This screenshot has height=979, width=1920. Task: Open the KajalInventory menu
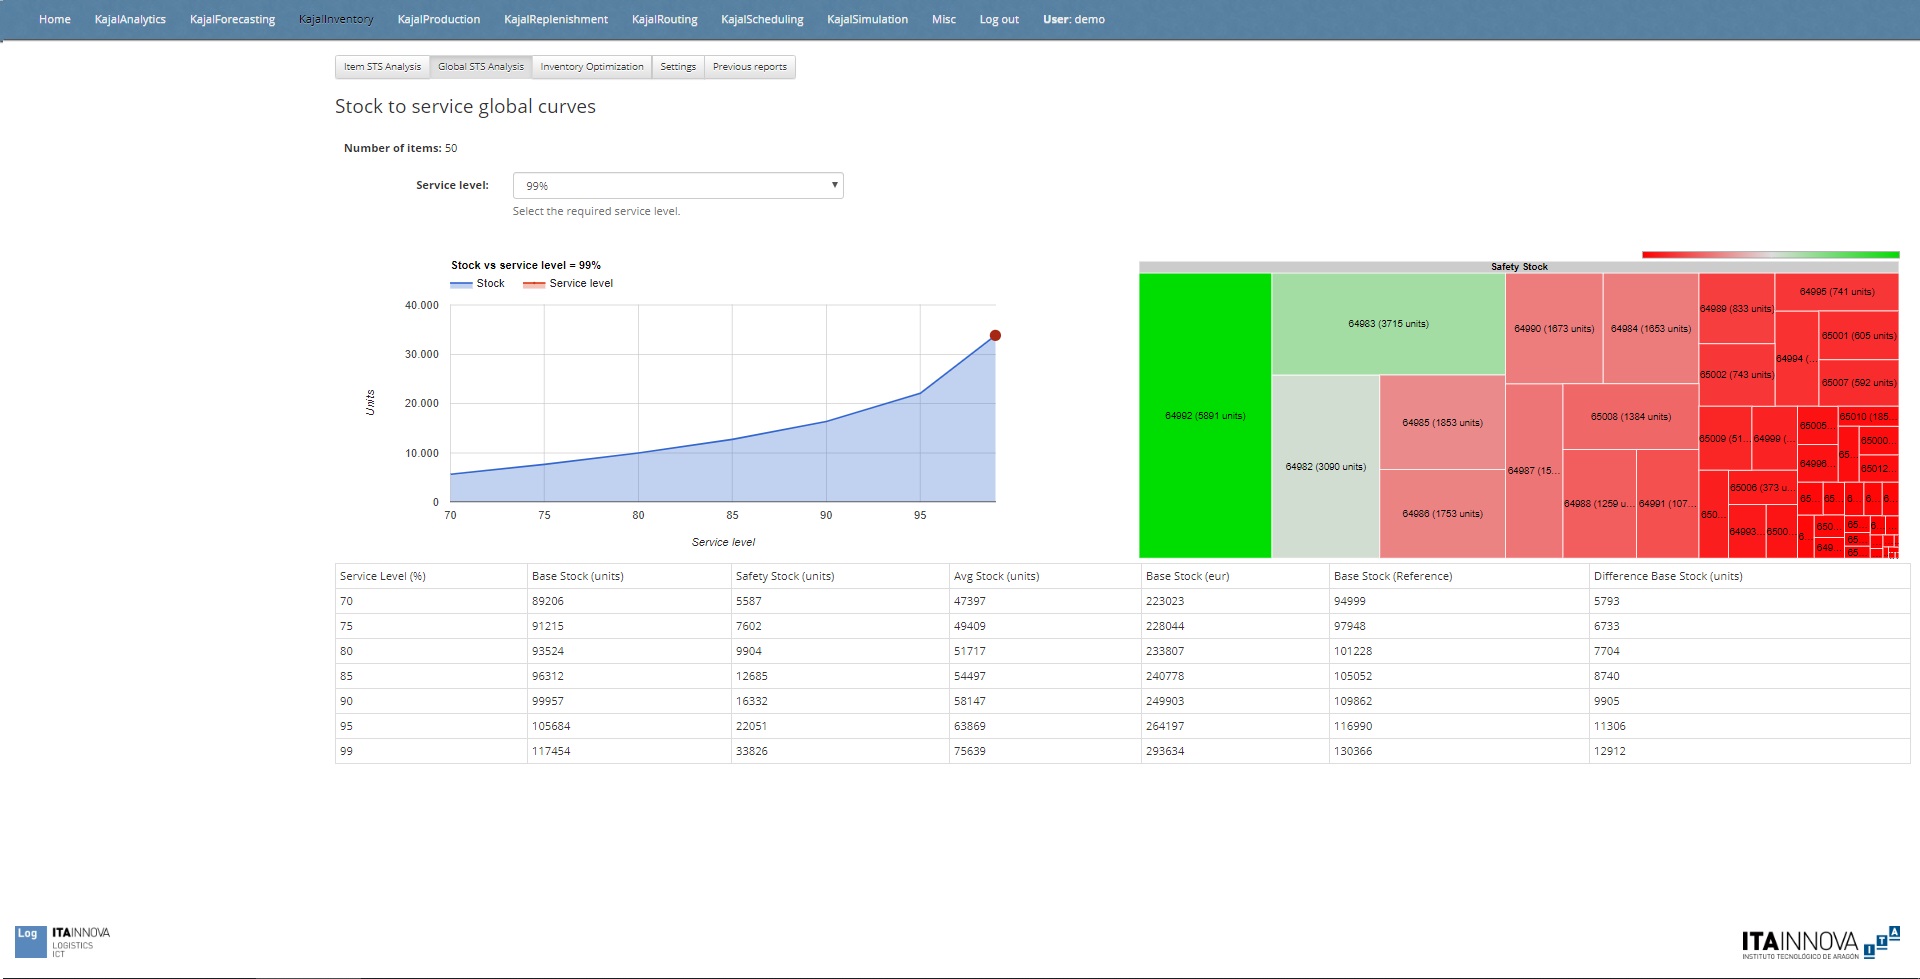336,19
